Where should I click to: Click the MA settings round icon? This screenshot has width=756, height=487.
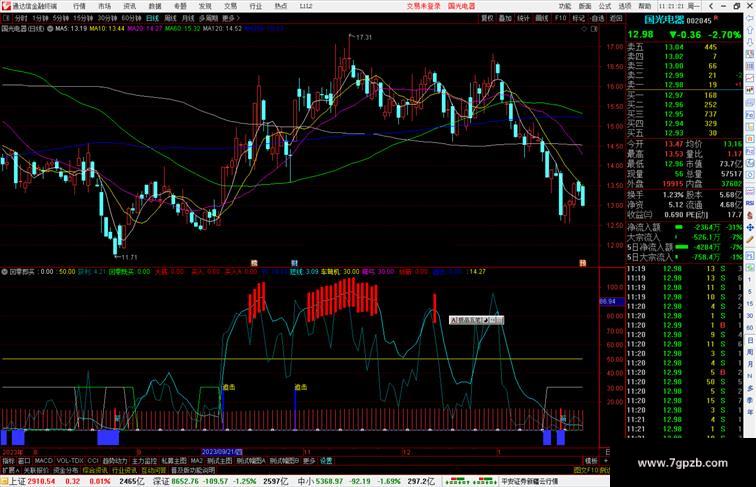50,28
